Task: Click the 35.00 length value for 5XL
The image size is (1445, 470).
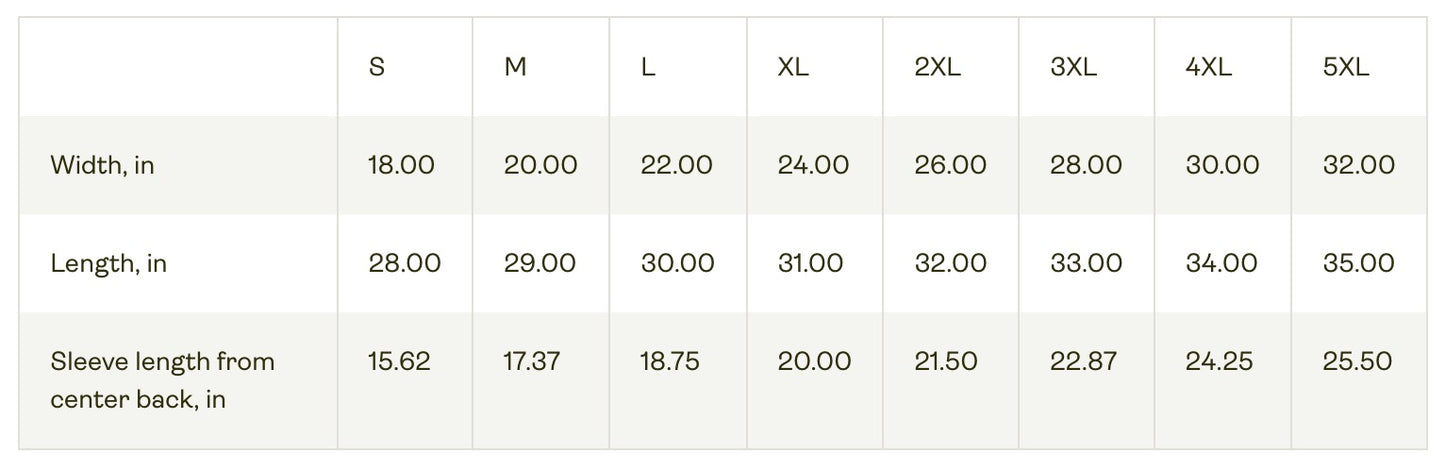Action: tap(1358, 263)
